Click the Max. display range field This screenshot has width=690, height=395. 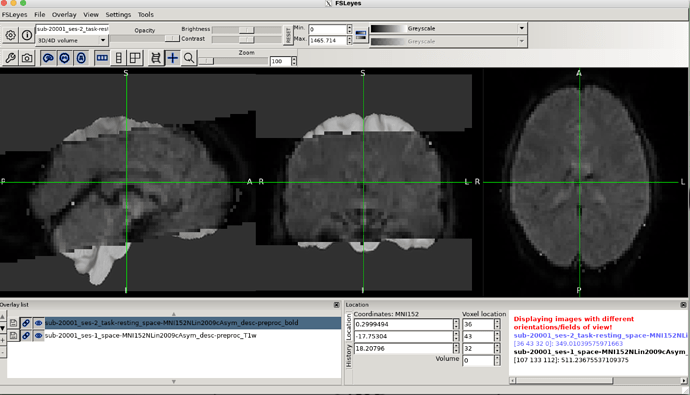pyautogui.click(x=327, y=40)
